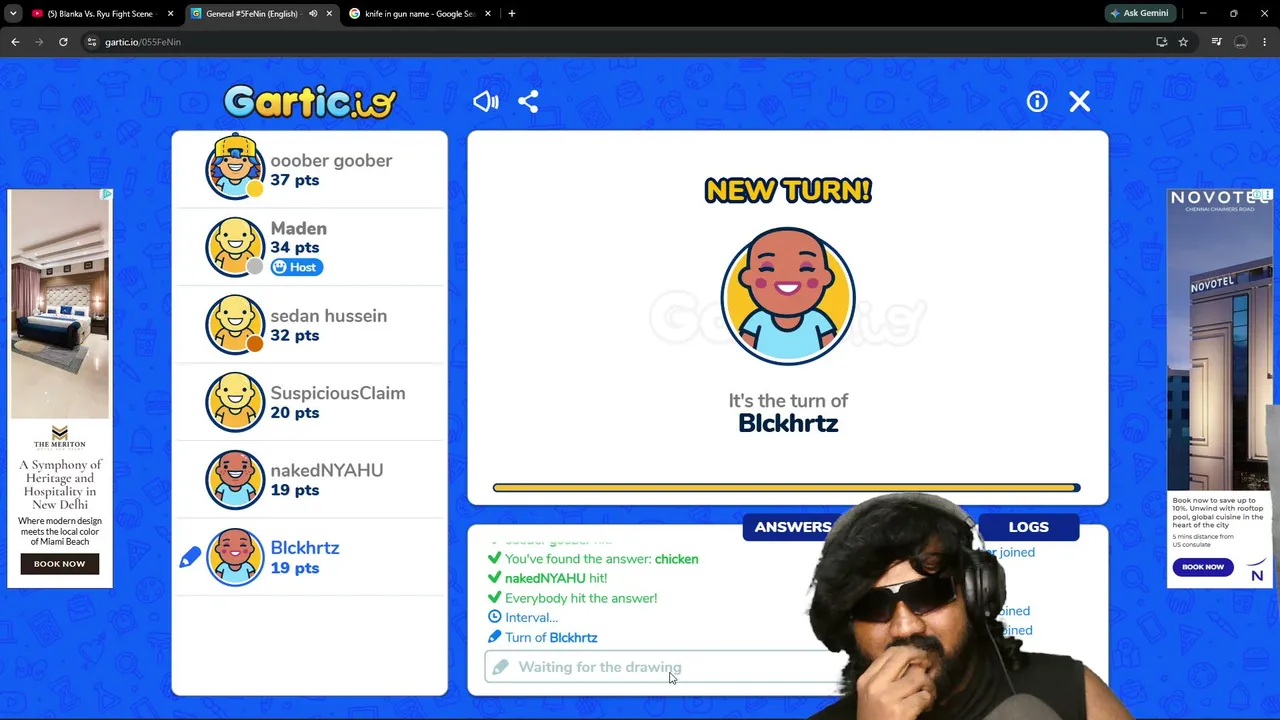Click the large avatar of the current drawer
The height and width of the screenshot is (720, 1280).
(x=788, y=296)
